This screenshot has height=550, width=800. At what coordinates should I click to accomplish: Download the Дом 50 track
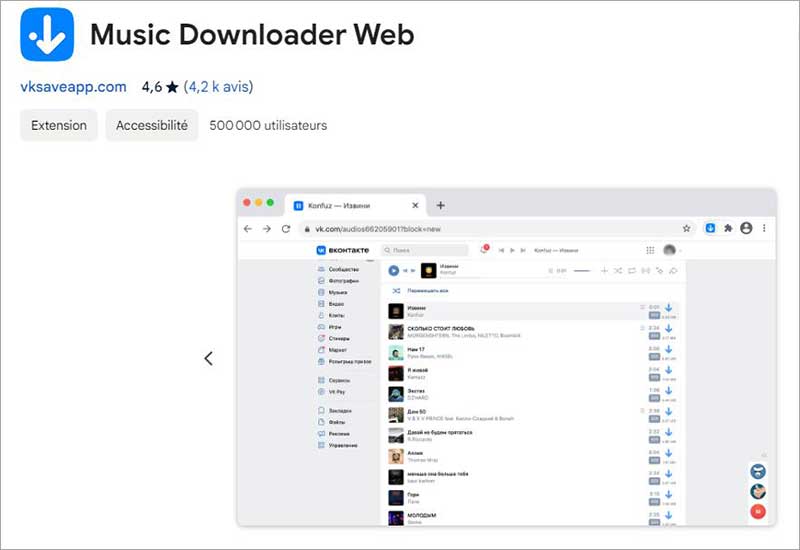tap(668, 411)
